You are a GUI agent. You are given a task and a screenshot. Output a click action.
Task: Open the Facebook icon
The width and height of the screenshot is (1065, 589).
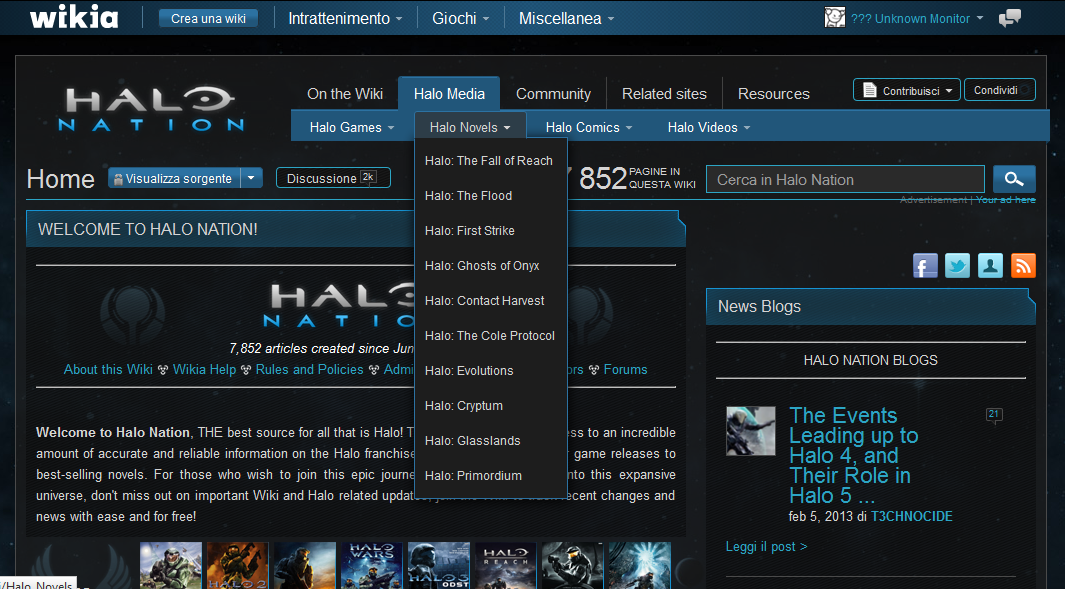point(925,266)
